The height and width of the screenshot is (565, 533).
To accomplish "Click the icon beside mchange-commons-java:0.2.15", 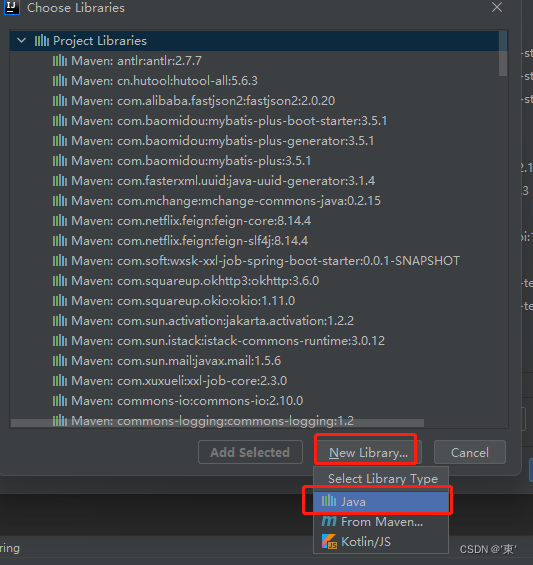I will (x=60, y=201).
